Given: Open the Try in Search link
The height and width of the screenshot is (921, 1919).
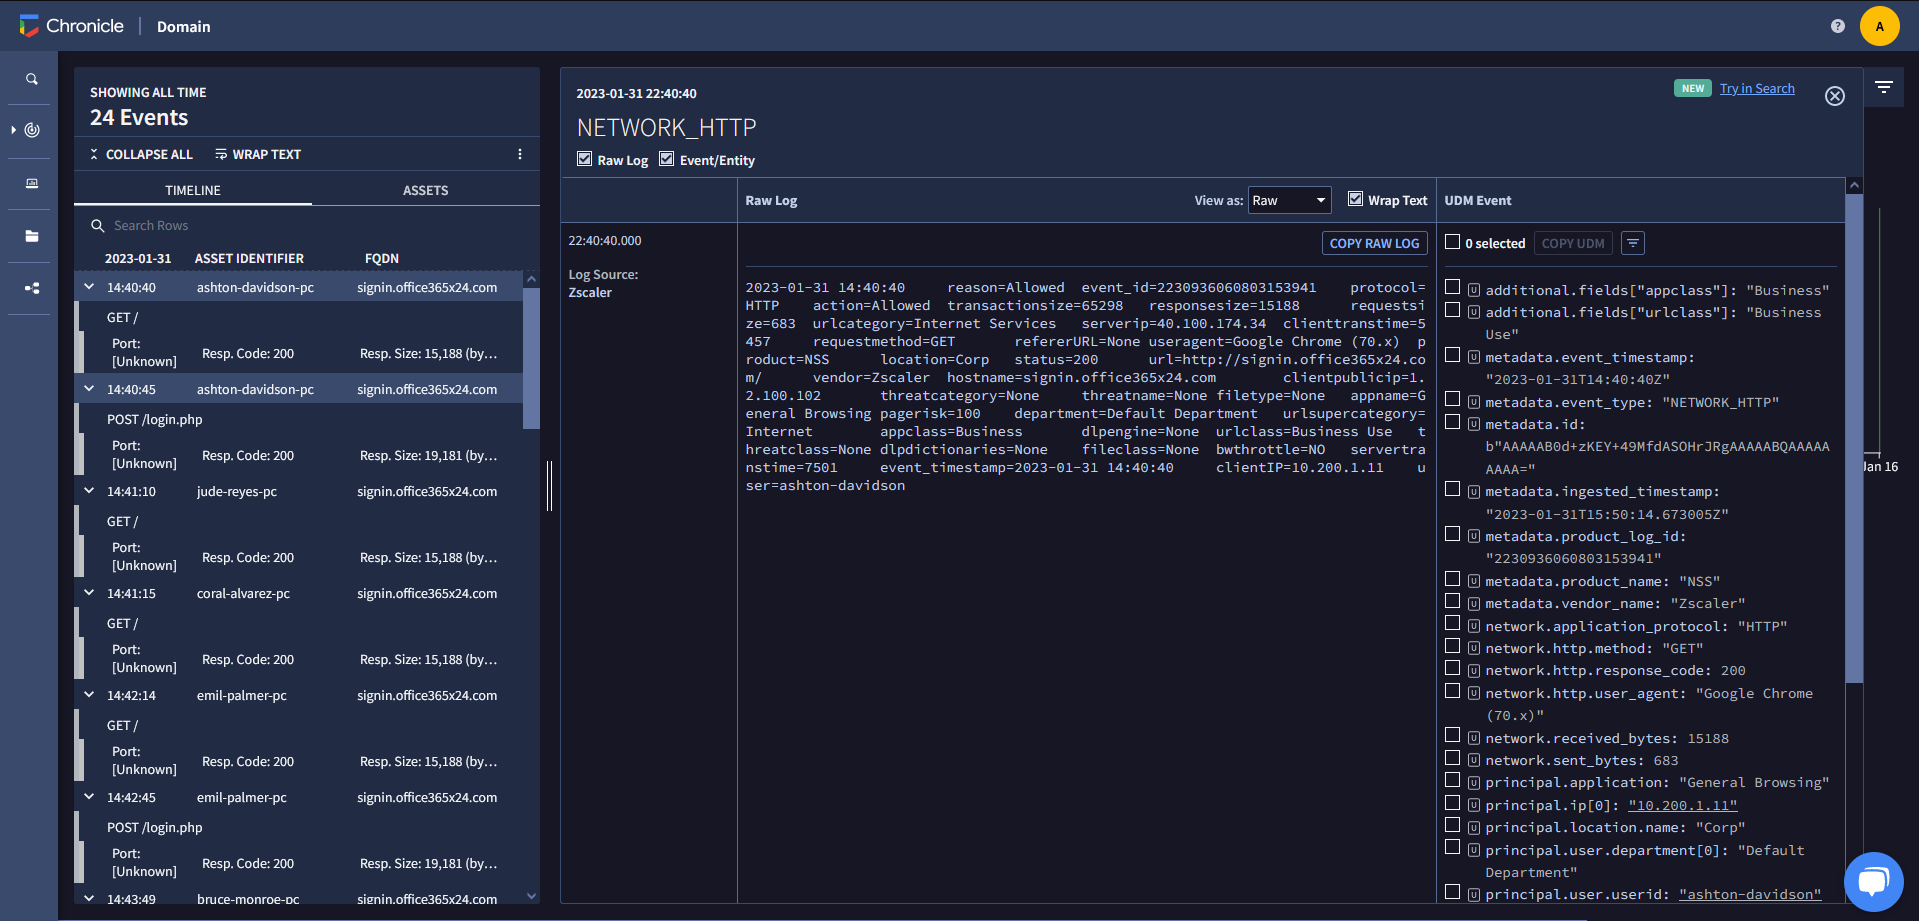Looking at the screenshot, I should click(1756, 88).
